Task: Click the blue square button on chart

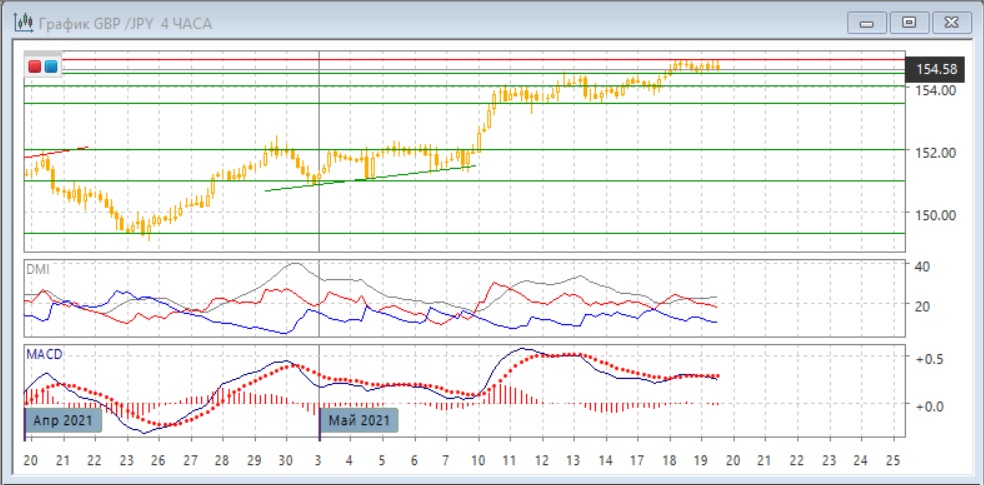Action: coord(51,67)
